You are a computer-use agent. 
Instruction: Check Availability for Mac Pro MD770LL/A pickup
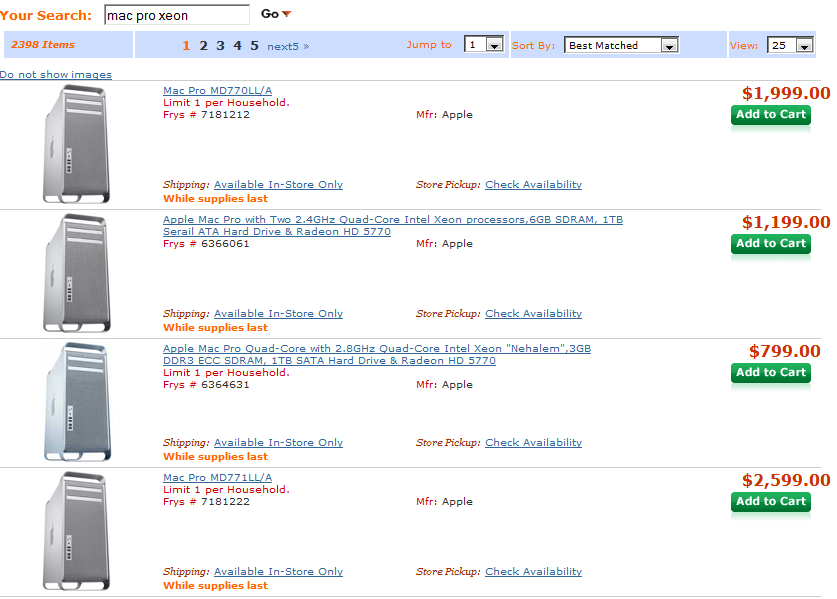pyautogui.click(x=533, y=185)
